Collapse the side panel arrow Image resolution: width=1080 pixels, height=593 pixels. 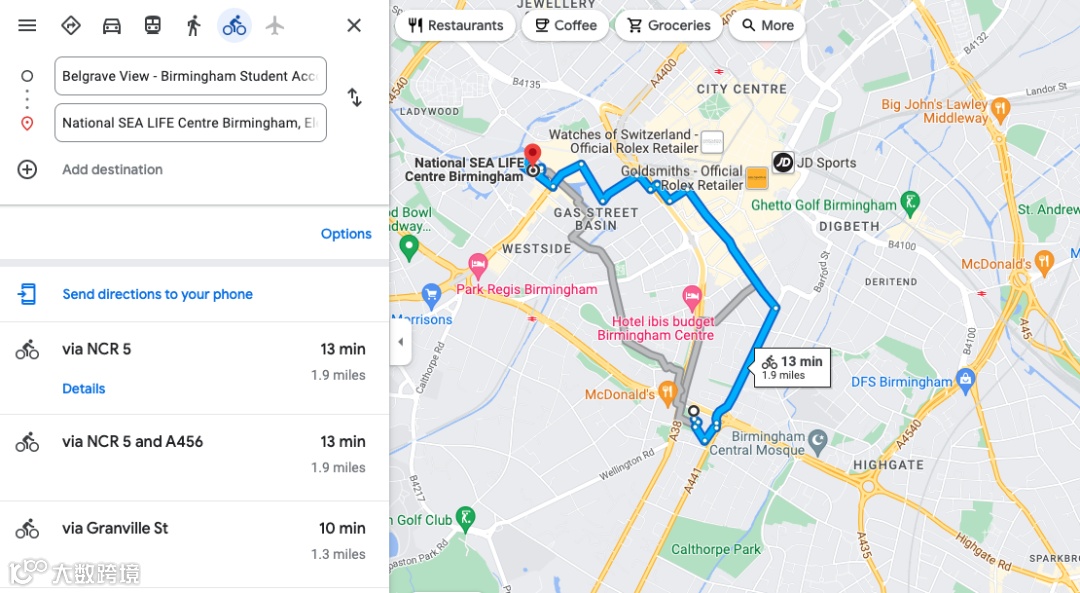400,342
